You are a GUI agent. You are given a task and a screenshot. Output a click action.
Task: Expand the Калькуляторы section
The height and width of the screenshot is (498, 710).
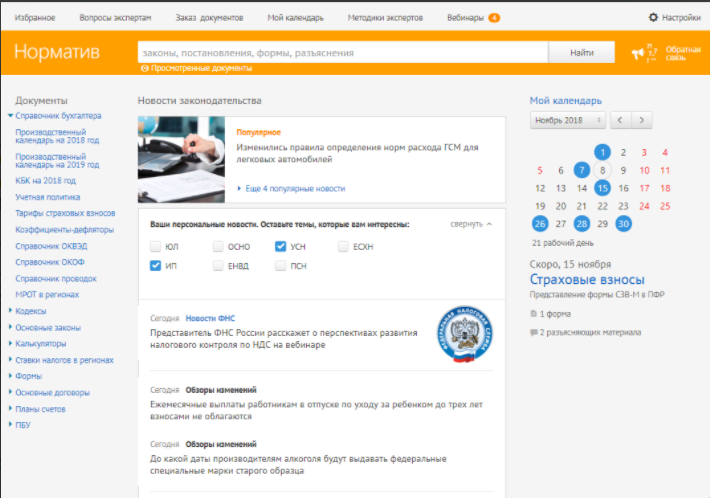tap(10, 343)
